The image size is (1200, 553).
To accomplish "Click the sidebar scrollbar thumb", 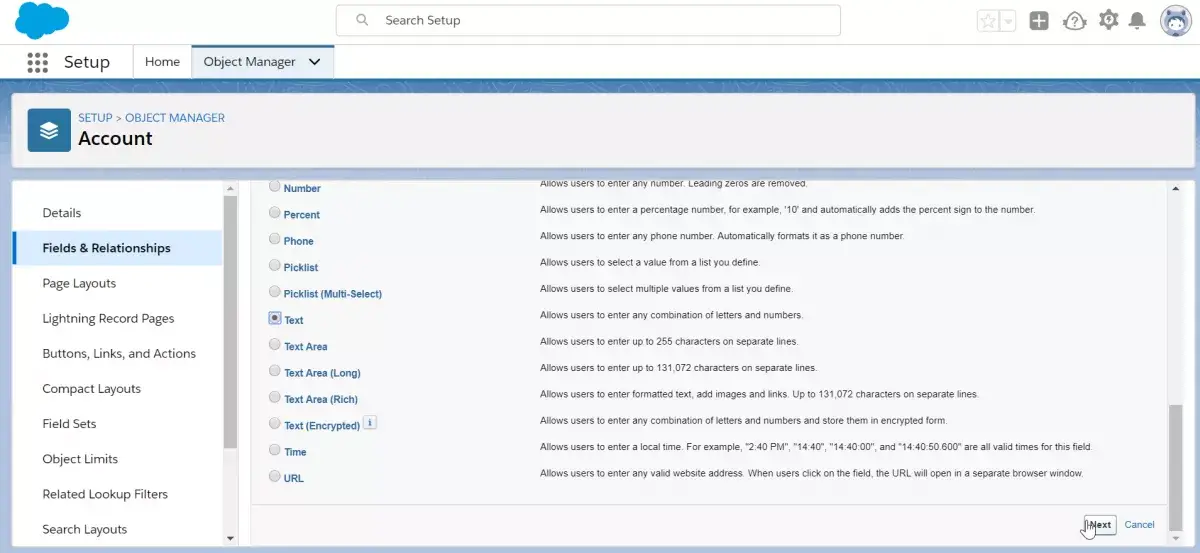I will tap(230, 322).
